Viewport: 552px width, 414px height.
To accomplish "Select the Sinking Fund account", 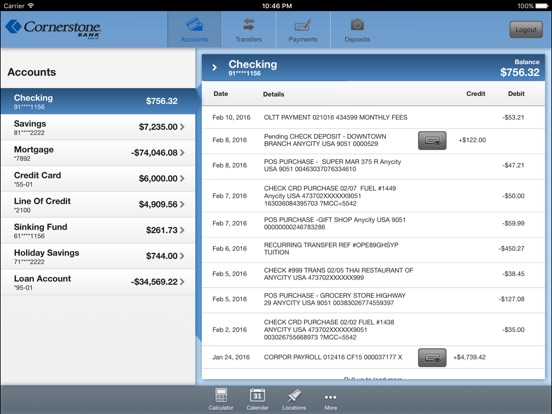I will [x=98, y=231].
